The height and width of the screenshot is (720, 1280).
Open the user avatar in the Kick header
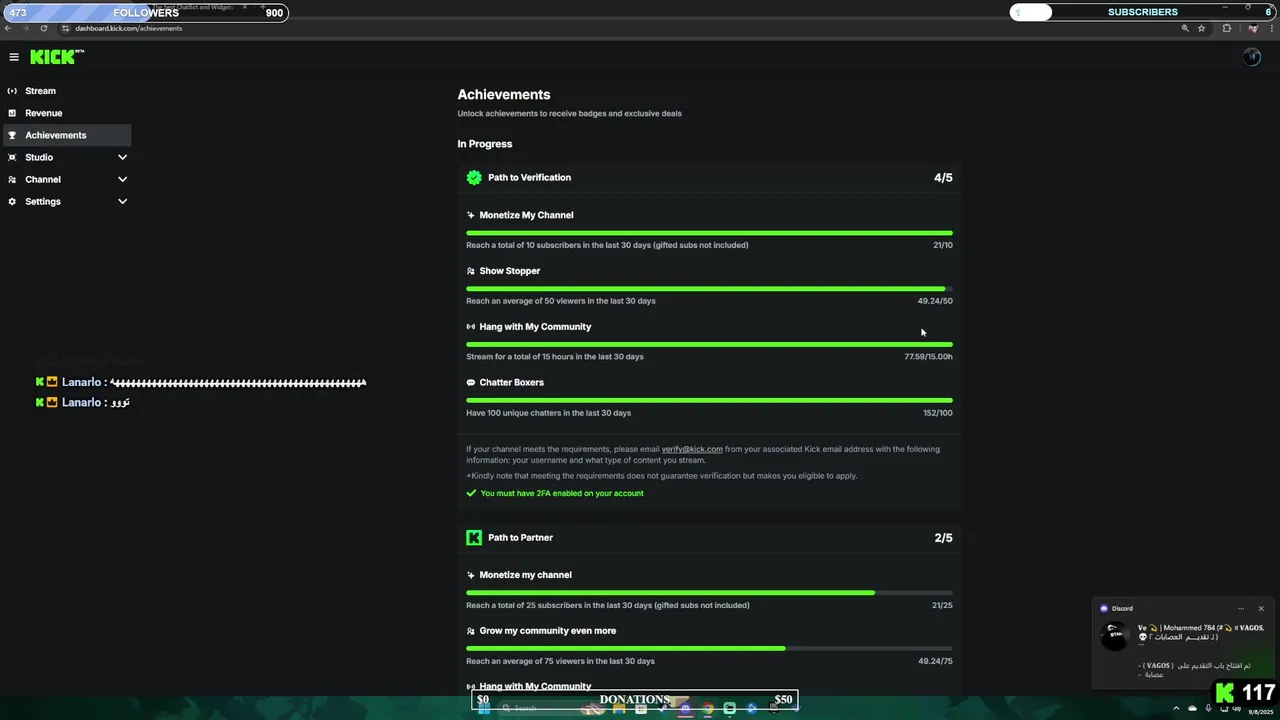point(1252,57)
